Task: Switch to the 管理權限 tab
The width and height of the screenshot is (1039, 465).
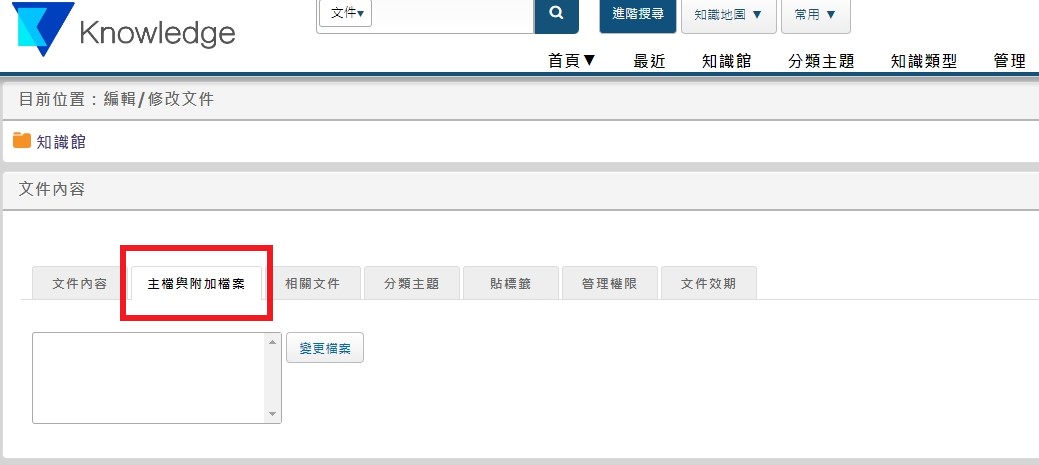Action: tap(610, 284)
